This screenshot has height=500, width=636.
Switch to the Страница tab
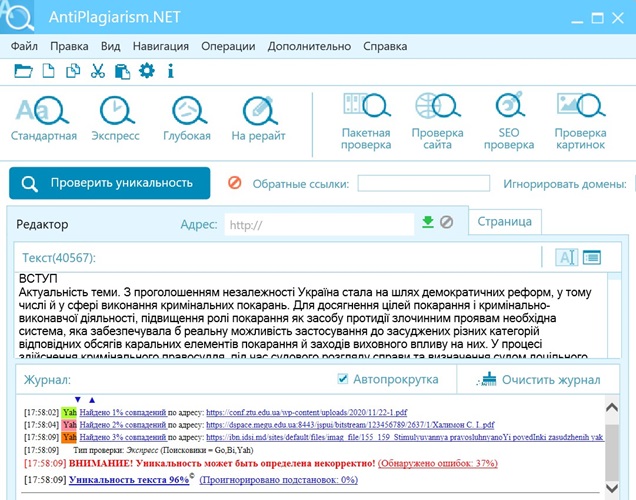[505, 222]
